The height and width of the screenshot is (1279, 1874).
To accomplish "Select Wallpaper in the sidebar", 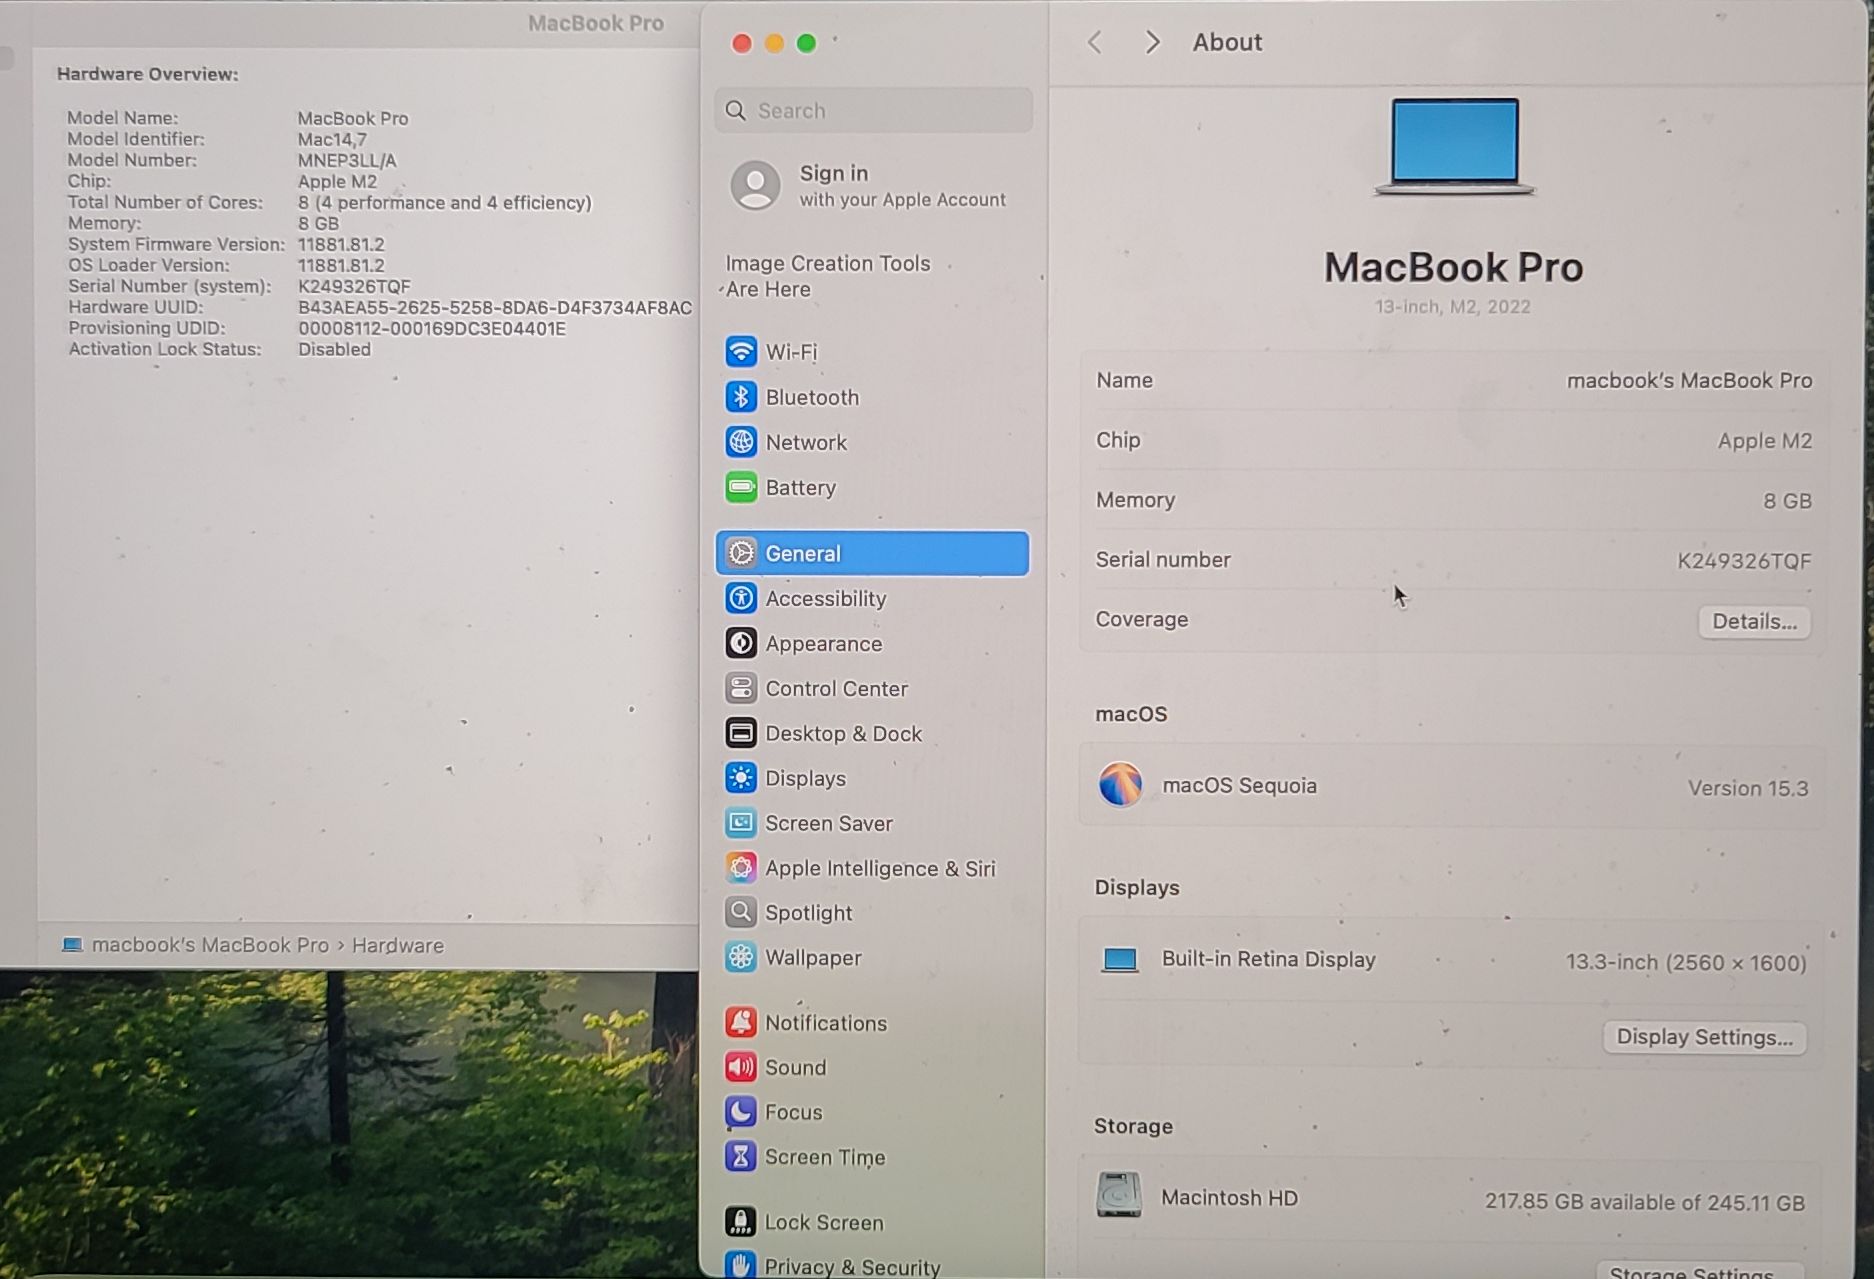I will (812, 957).
